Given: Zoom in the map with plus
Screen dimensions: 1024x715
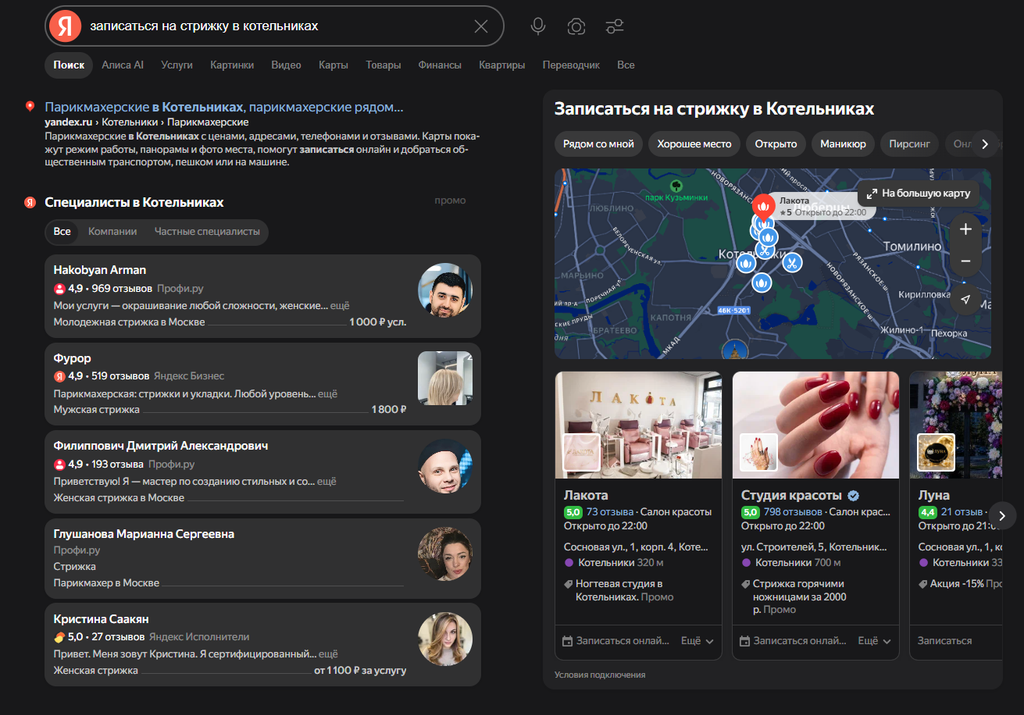Looking at the screenshot, I should click(x=966, y=229).
